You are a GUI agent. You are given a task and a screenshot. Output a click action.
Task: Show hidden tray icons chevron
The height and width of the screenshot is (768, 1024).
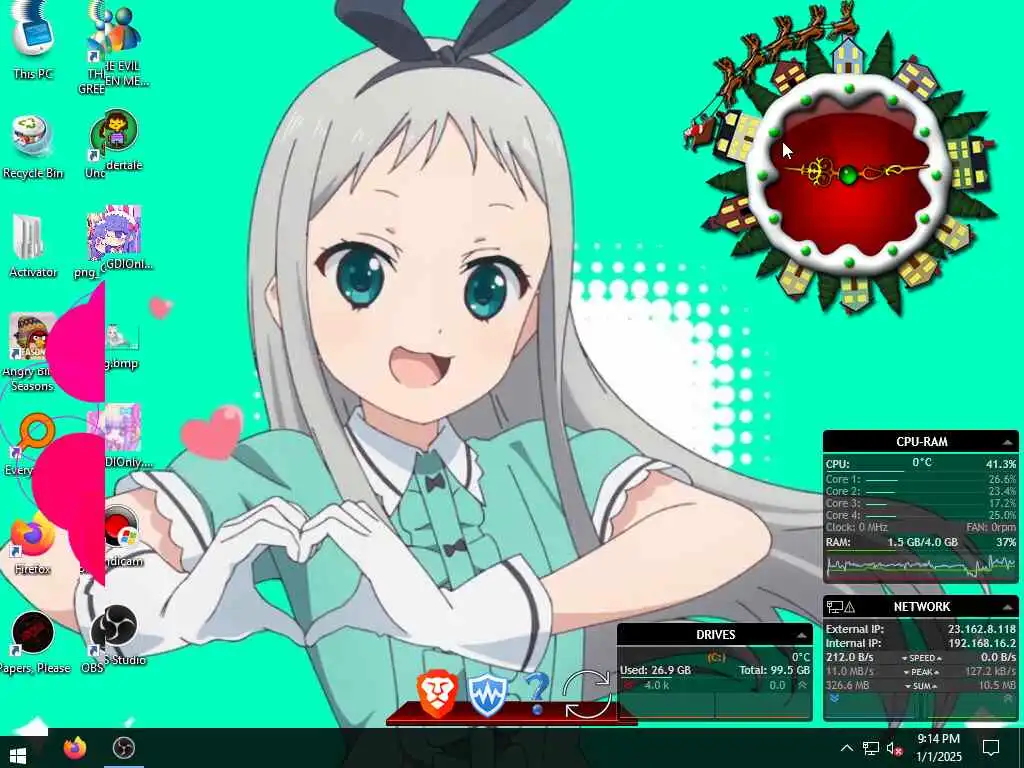846,748
